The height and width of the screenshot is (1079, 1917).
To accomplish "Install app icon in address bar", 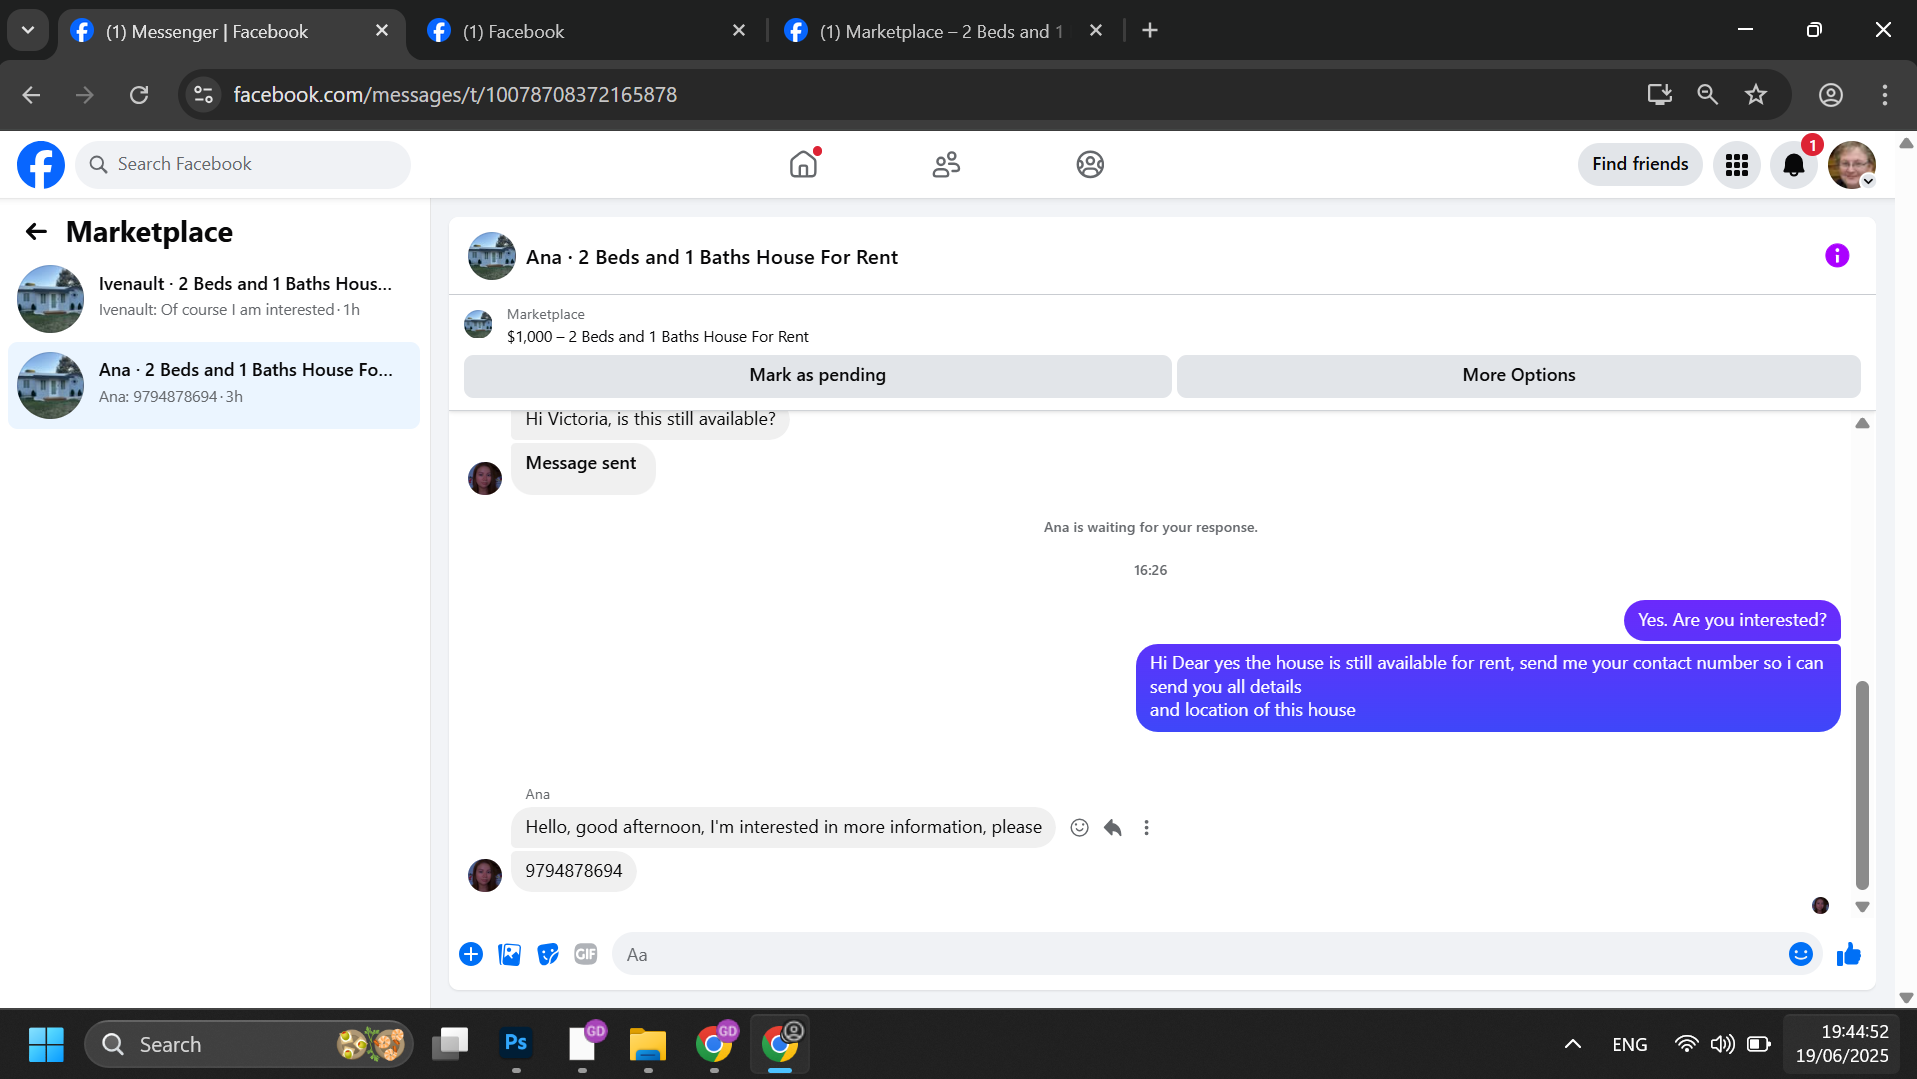I will point(1660,95).
